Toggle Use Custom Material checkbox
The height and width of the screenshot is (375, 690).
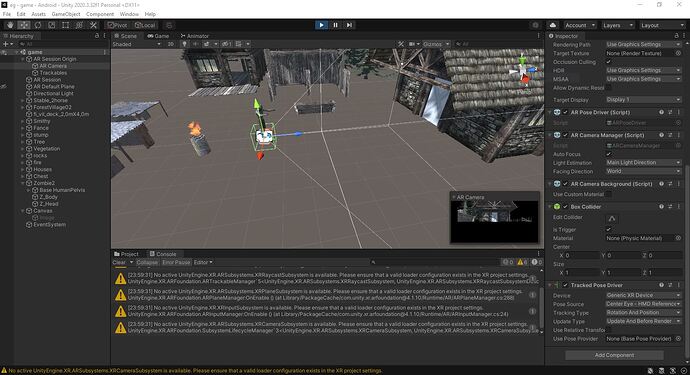(x=609, y=194)
